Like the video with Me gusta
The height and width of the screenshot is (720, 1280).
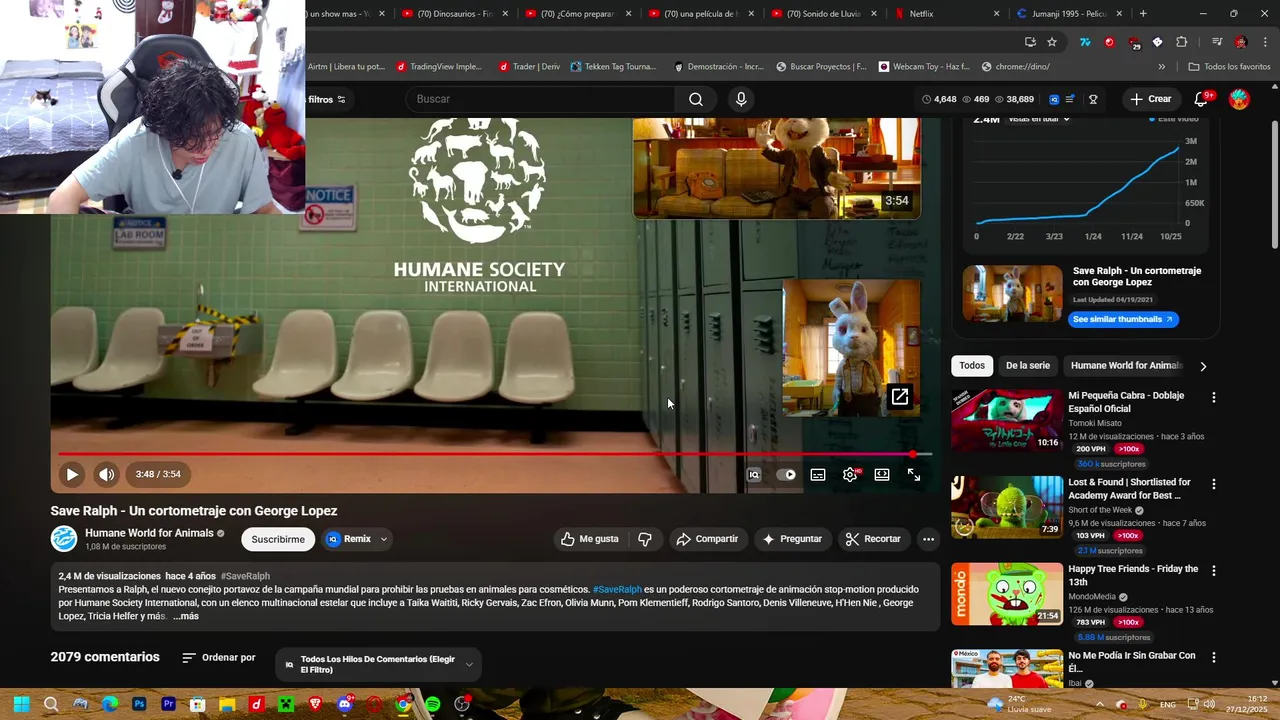589,539
